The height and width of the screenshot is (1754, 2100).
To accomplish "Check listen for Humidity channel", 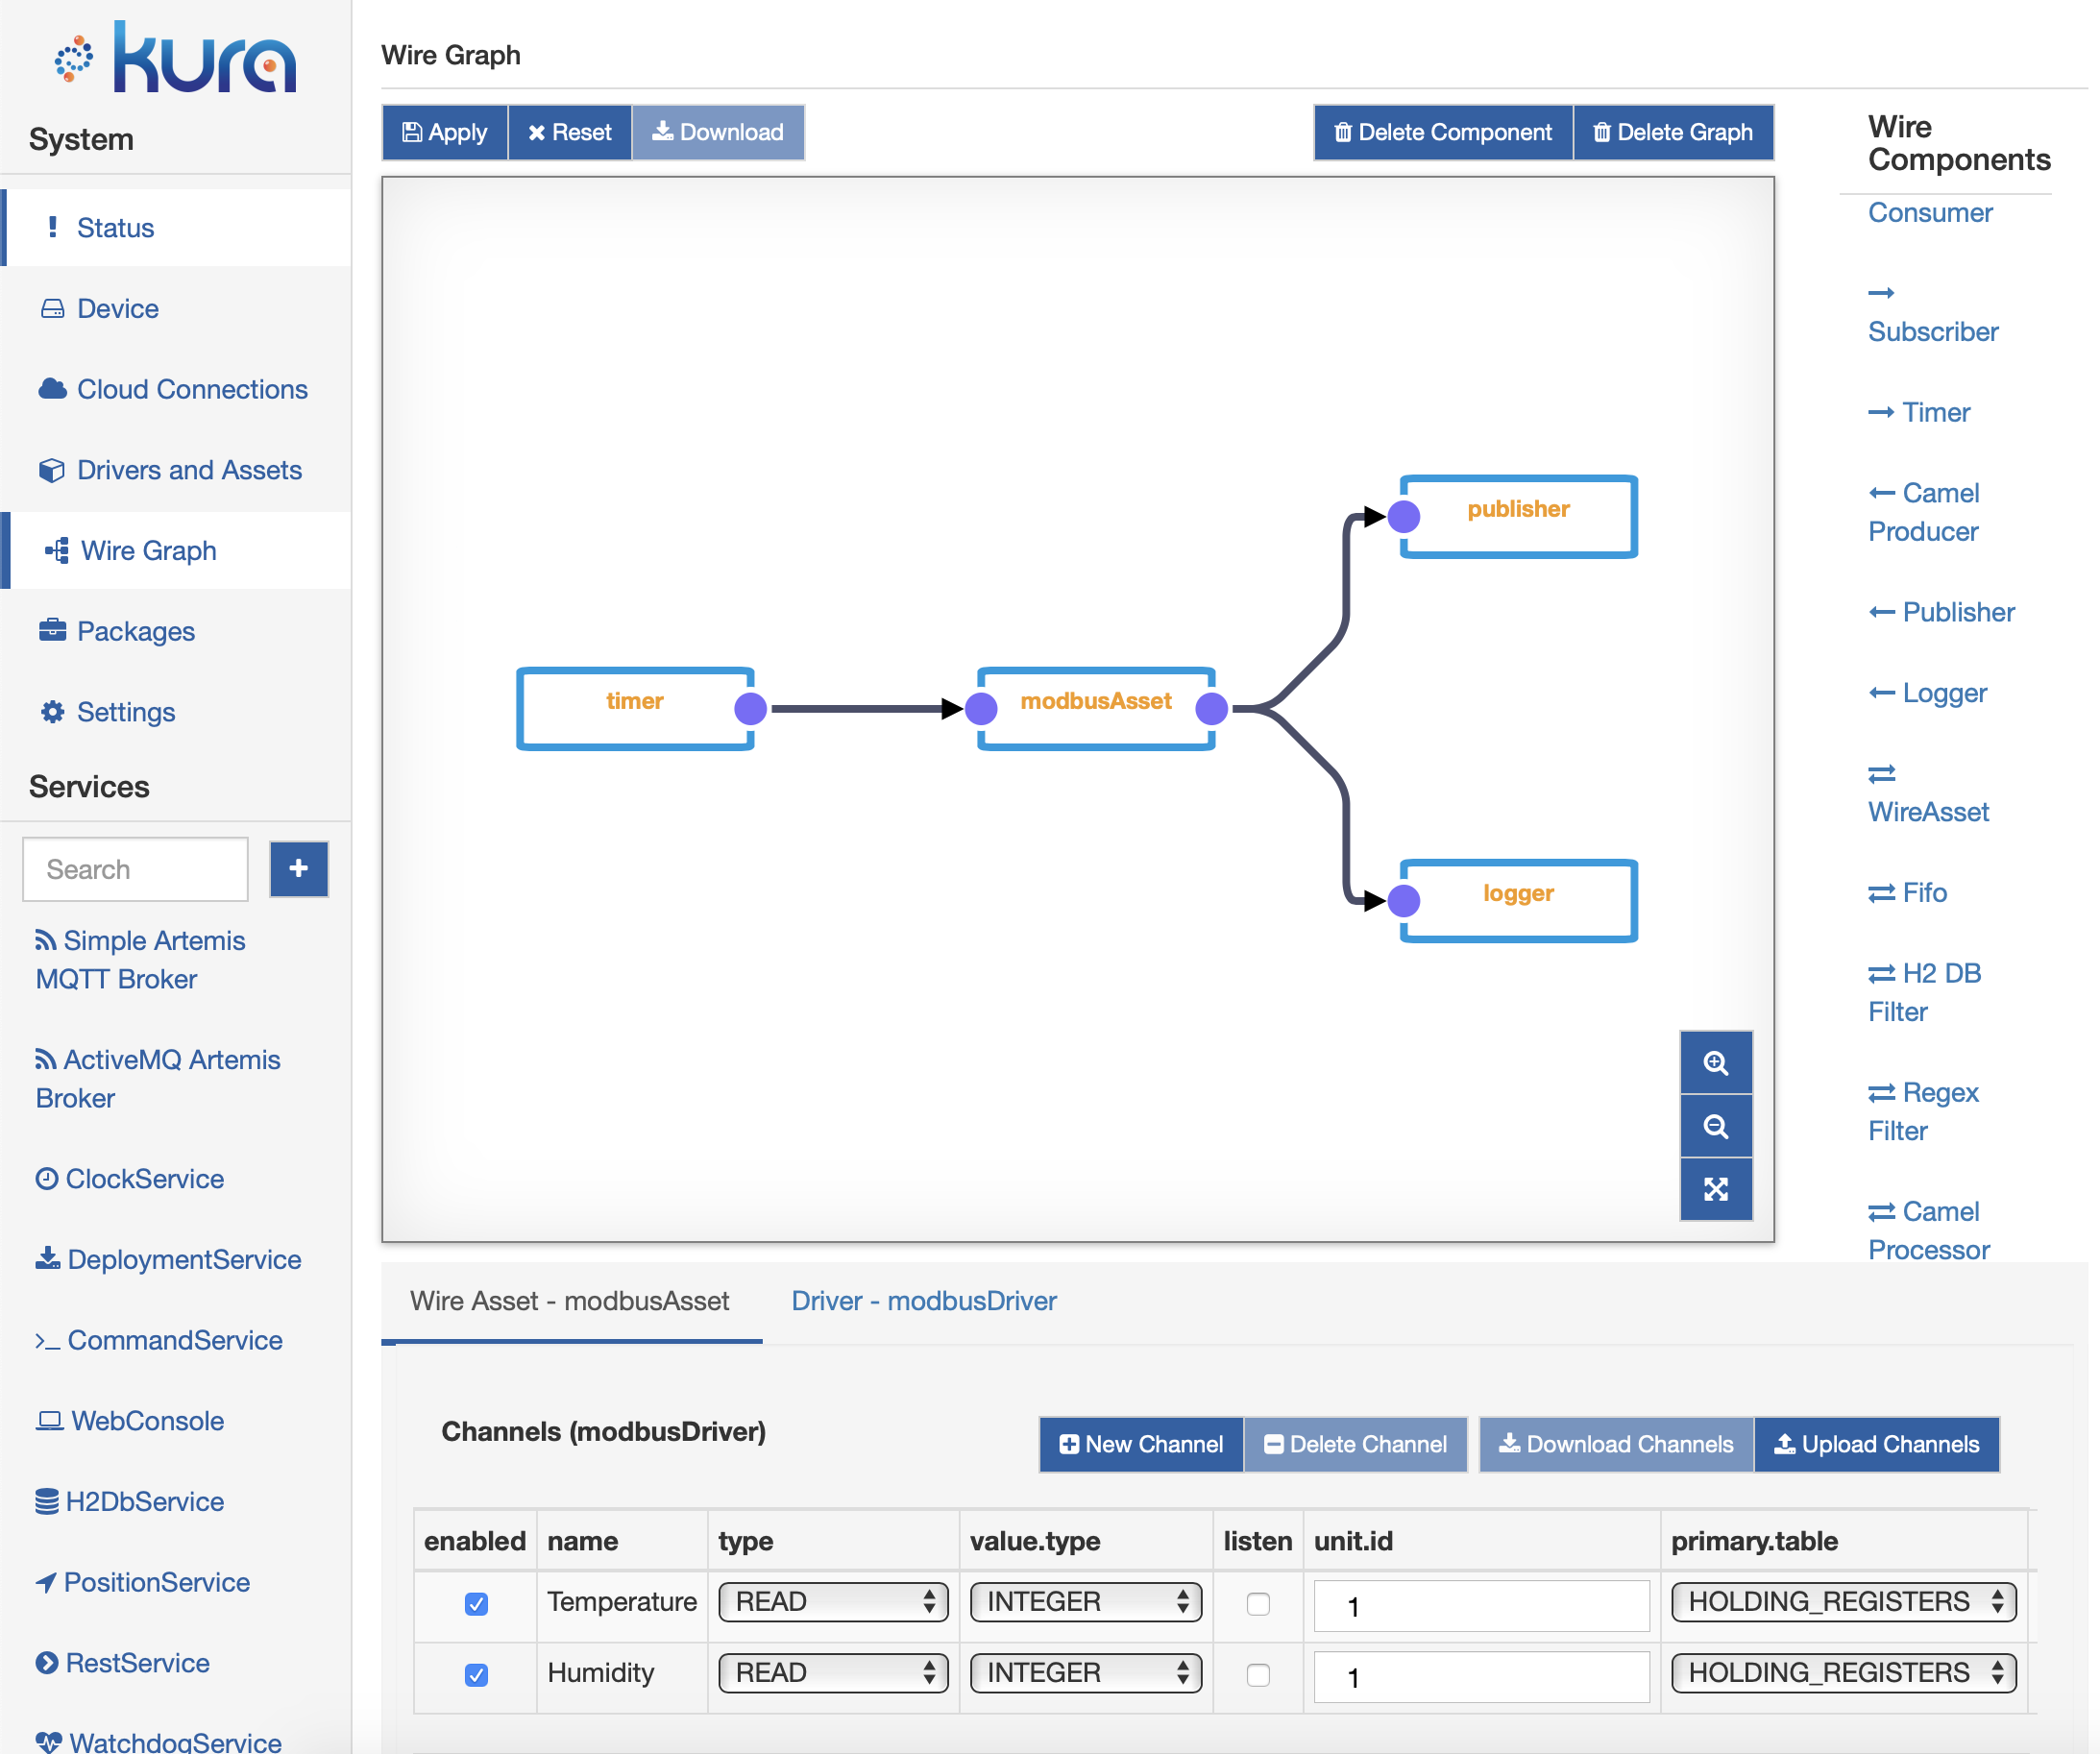I will [1258, 1674].
